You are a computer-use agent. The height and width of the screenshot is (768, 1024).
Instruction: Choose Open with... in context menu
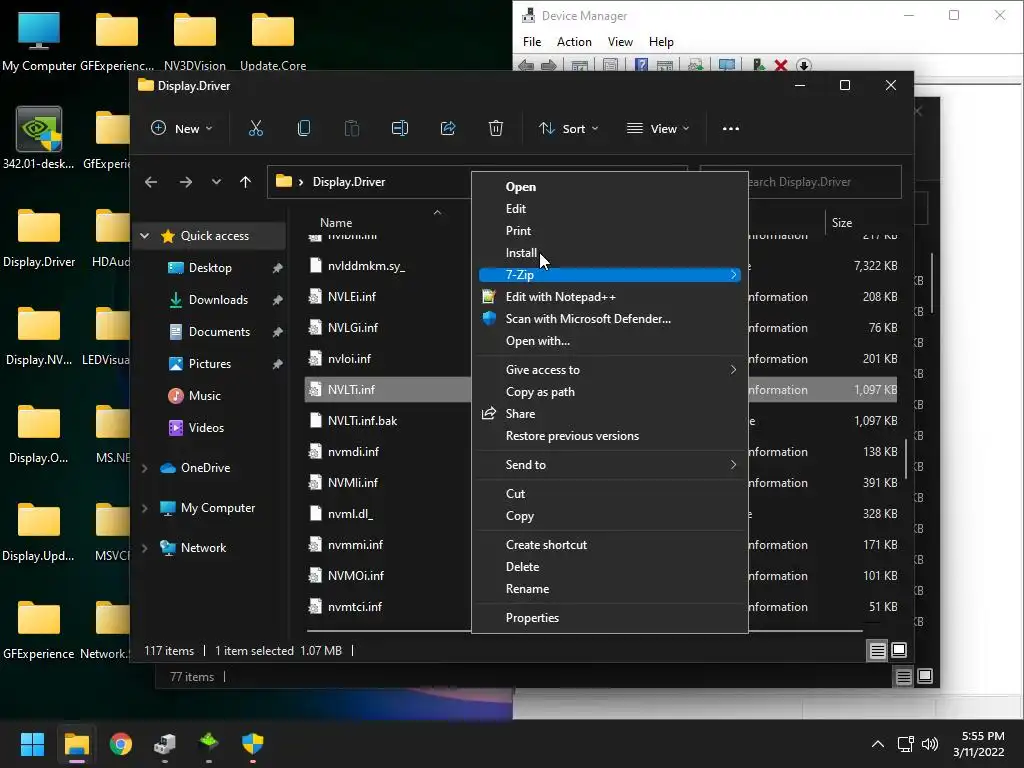pos(610,341)
